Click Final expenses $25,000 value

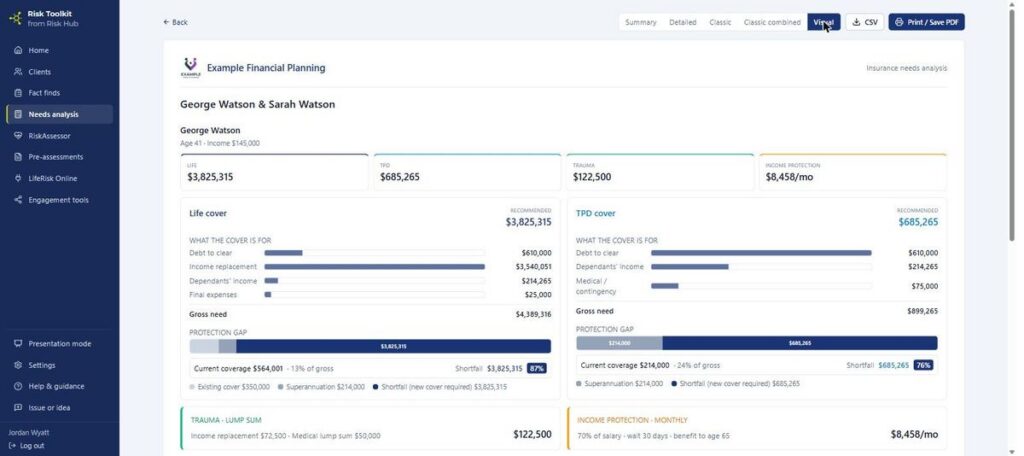(538, 295)
